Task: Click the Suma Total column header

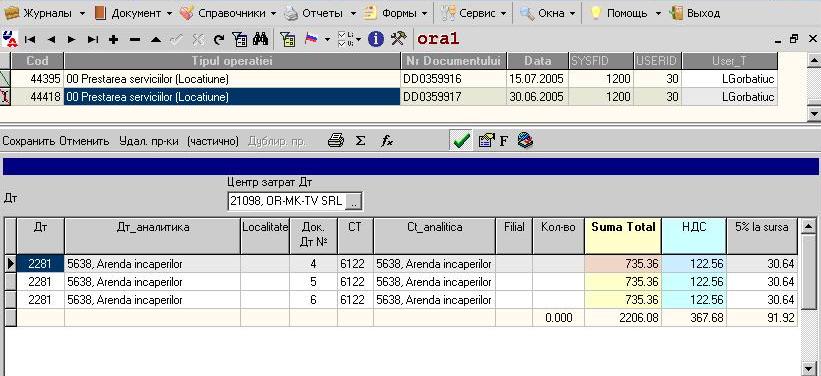Action: tap(623, 236)
